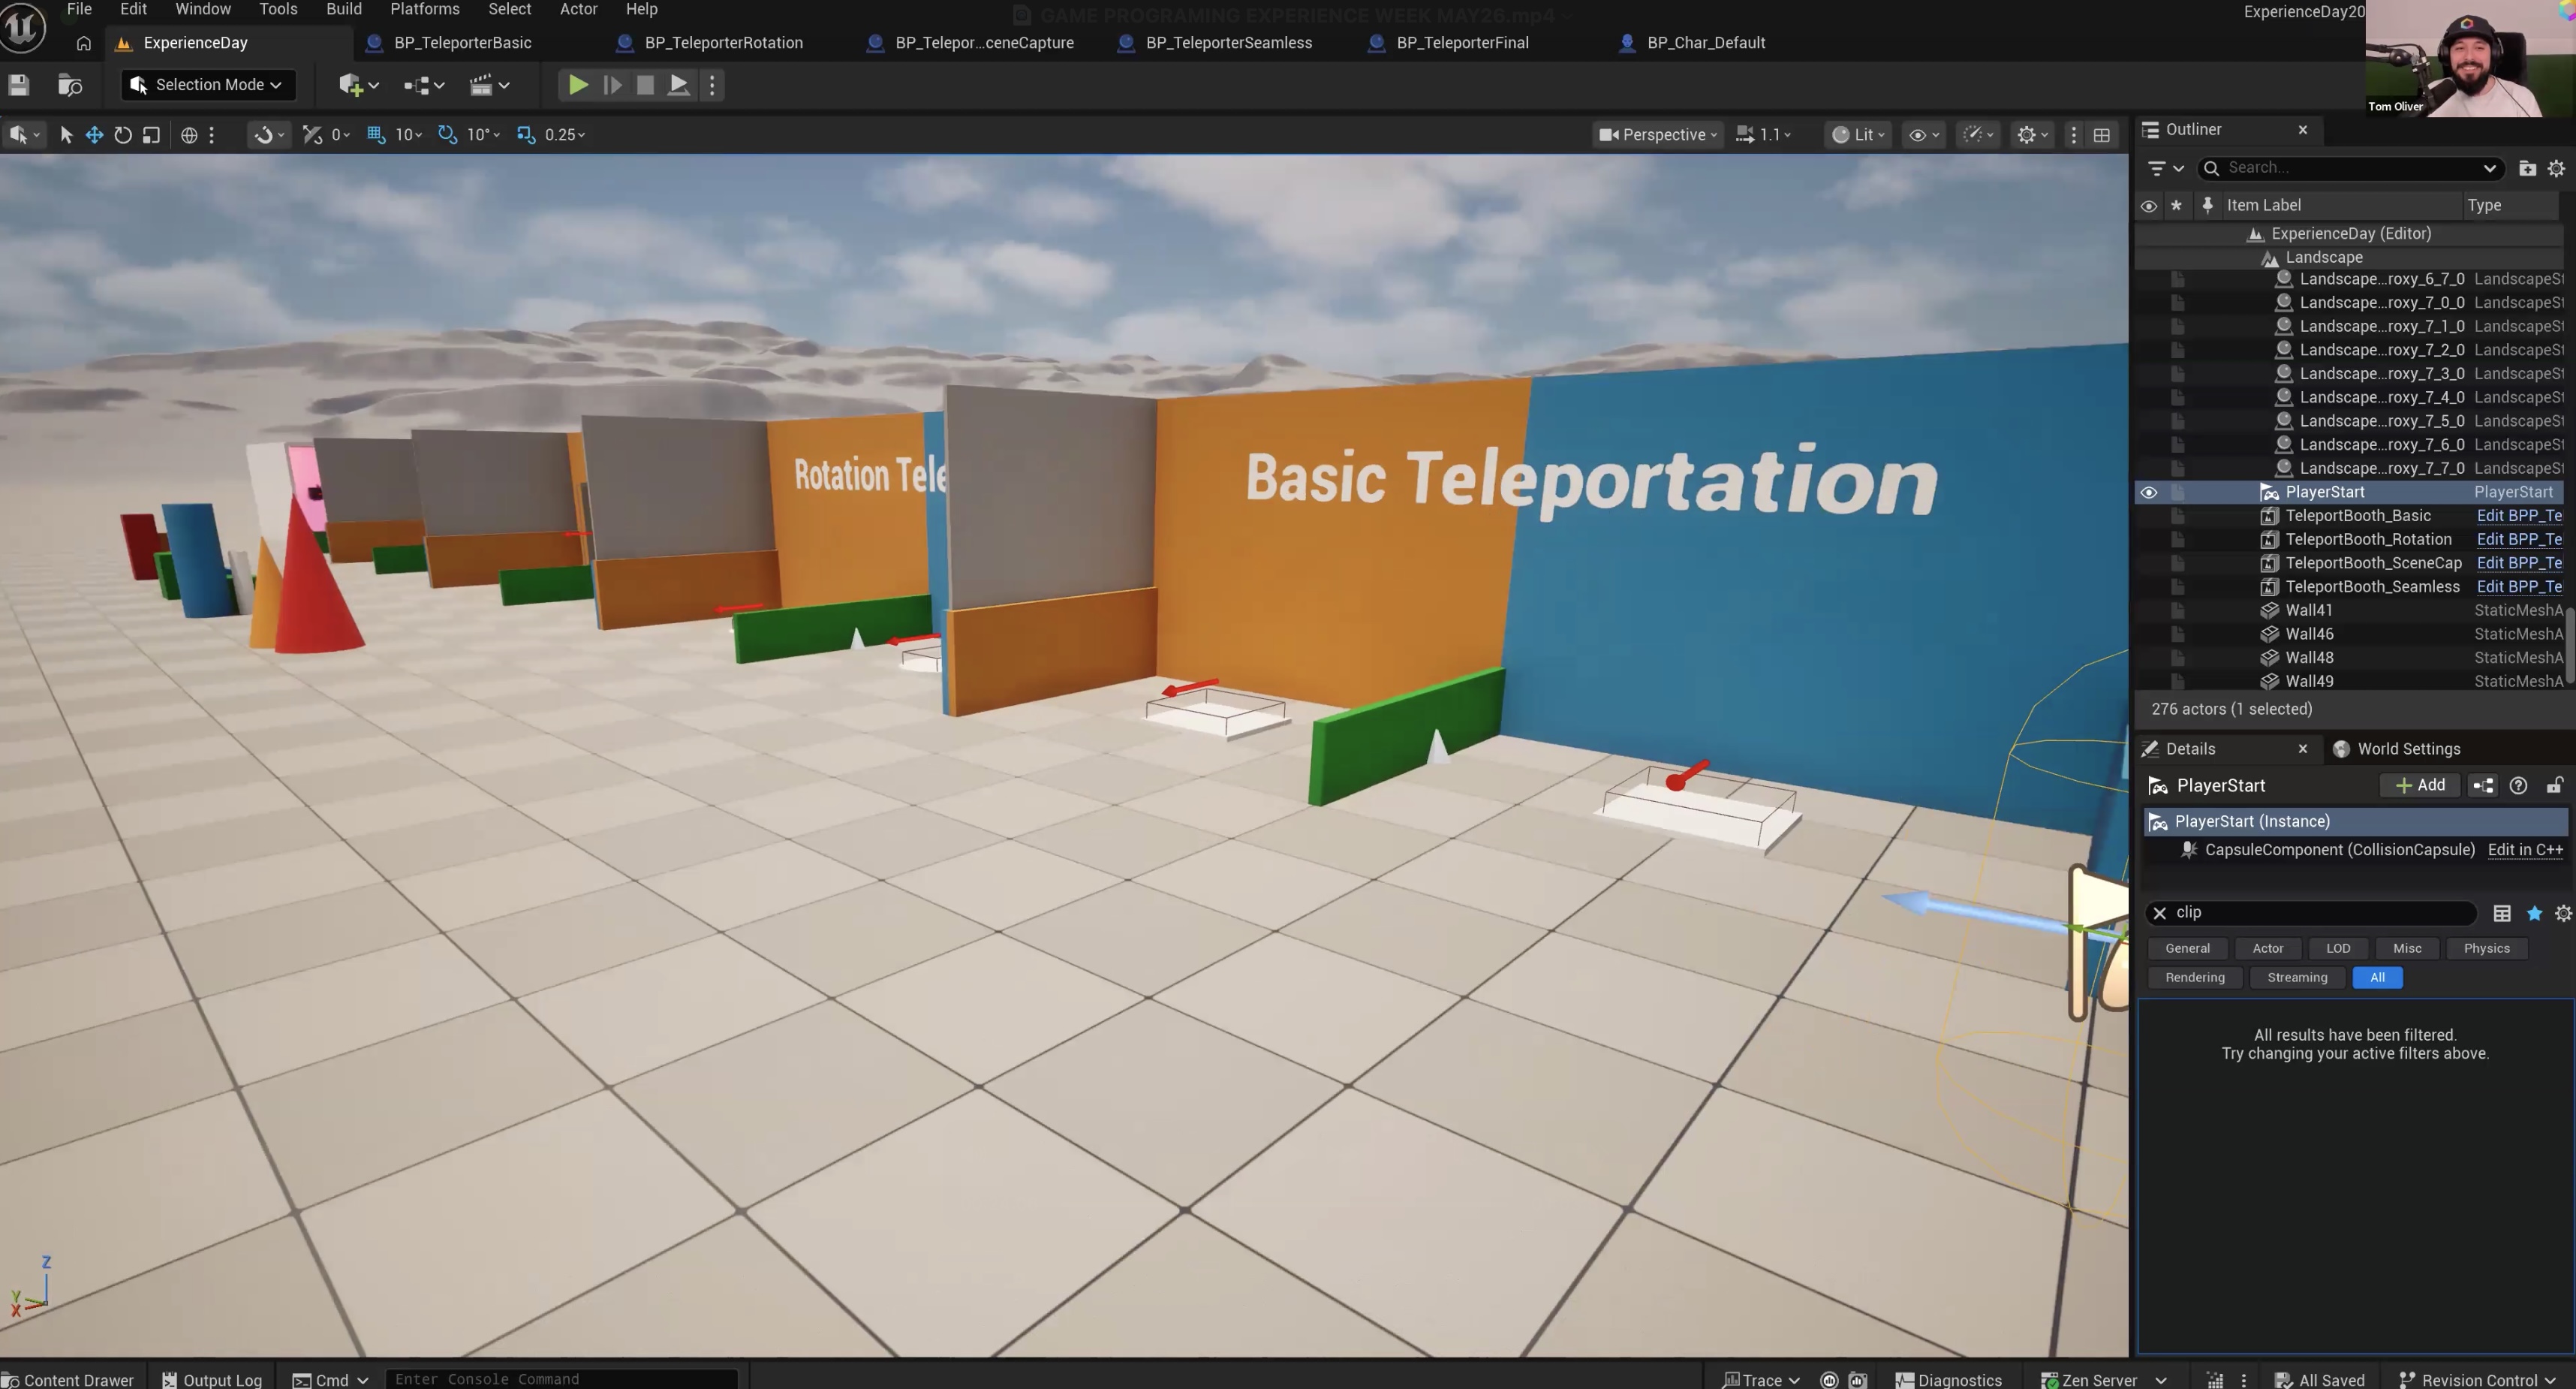The width and height of the screenshot is (2576, 1389).
Task: Save the current level with the disk icon
Action: 18,85
